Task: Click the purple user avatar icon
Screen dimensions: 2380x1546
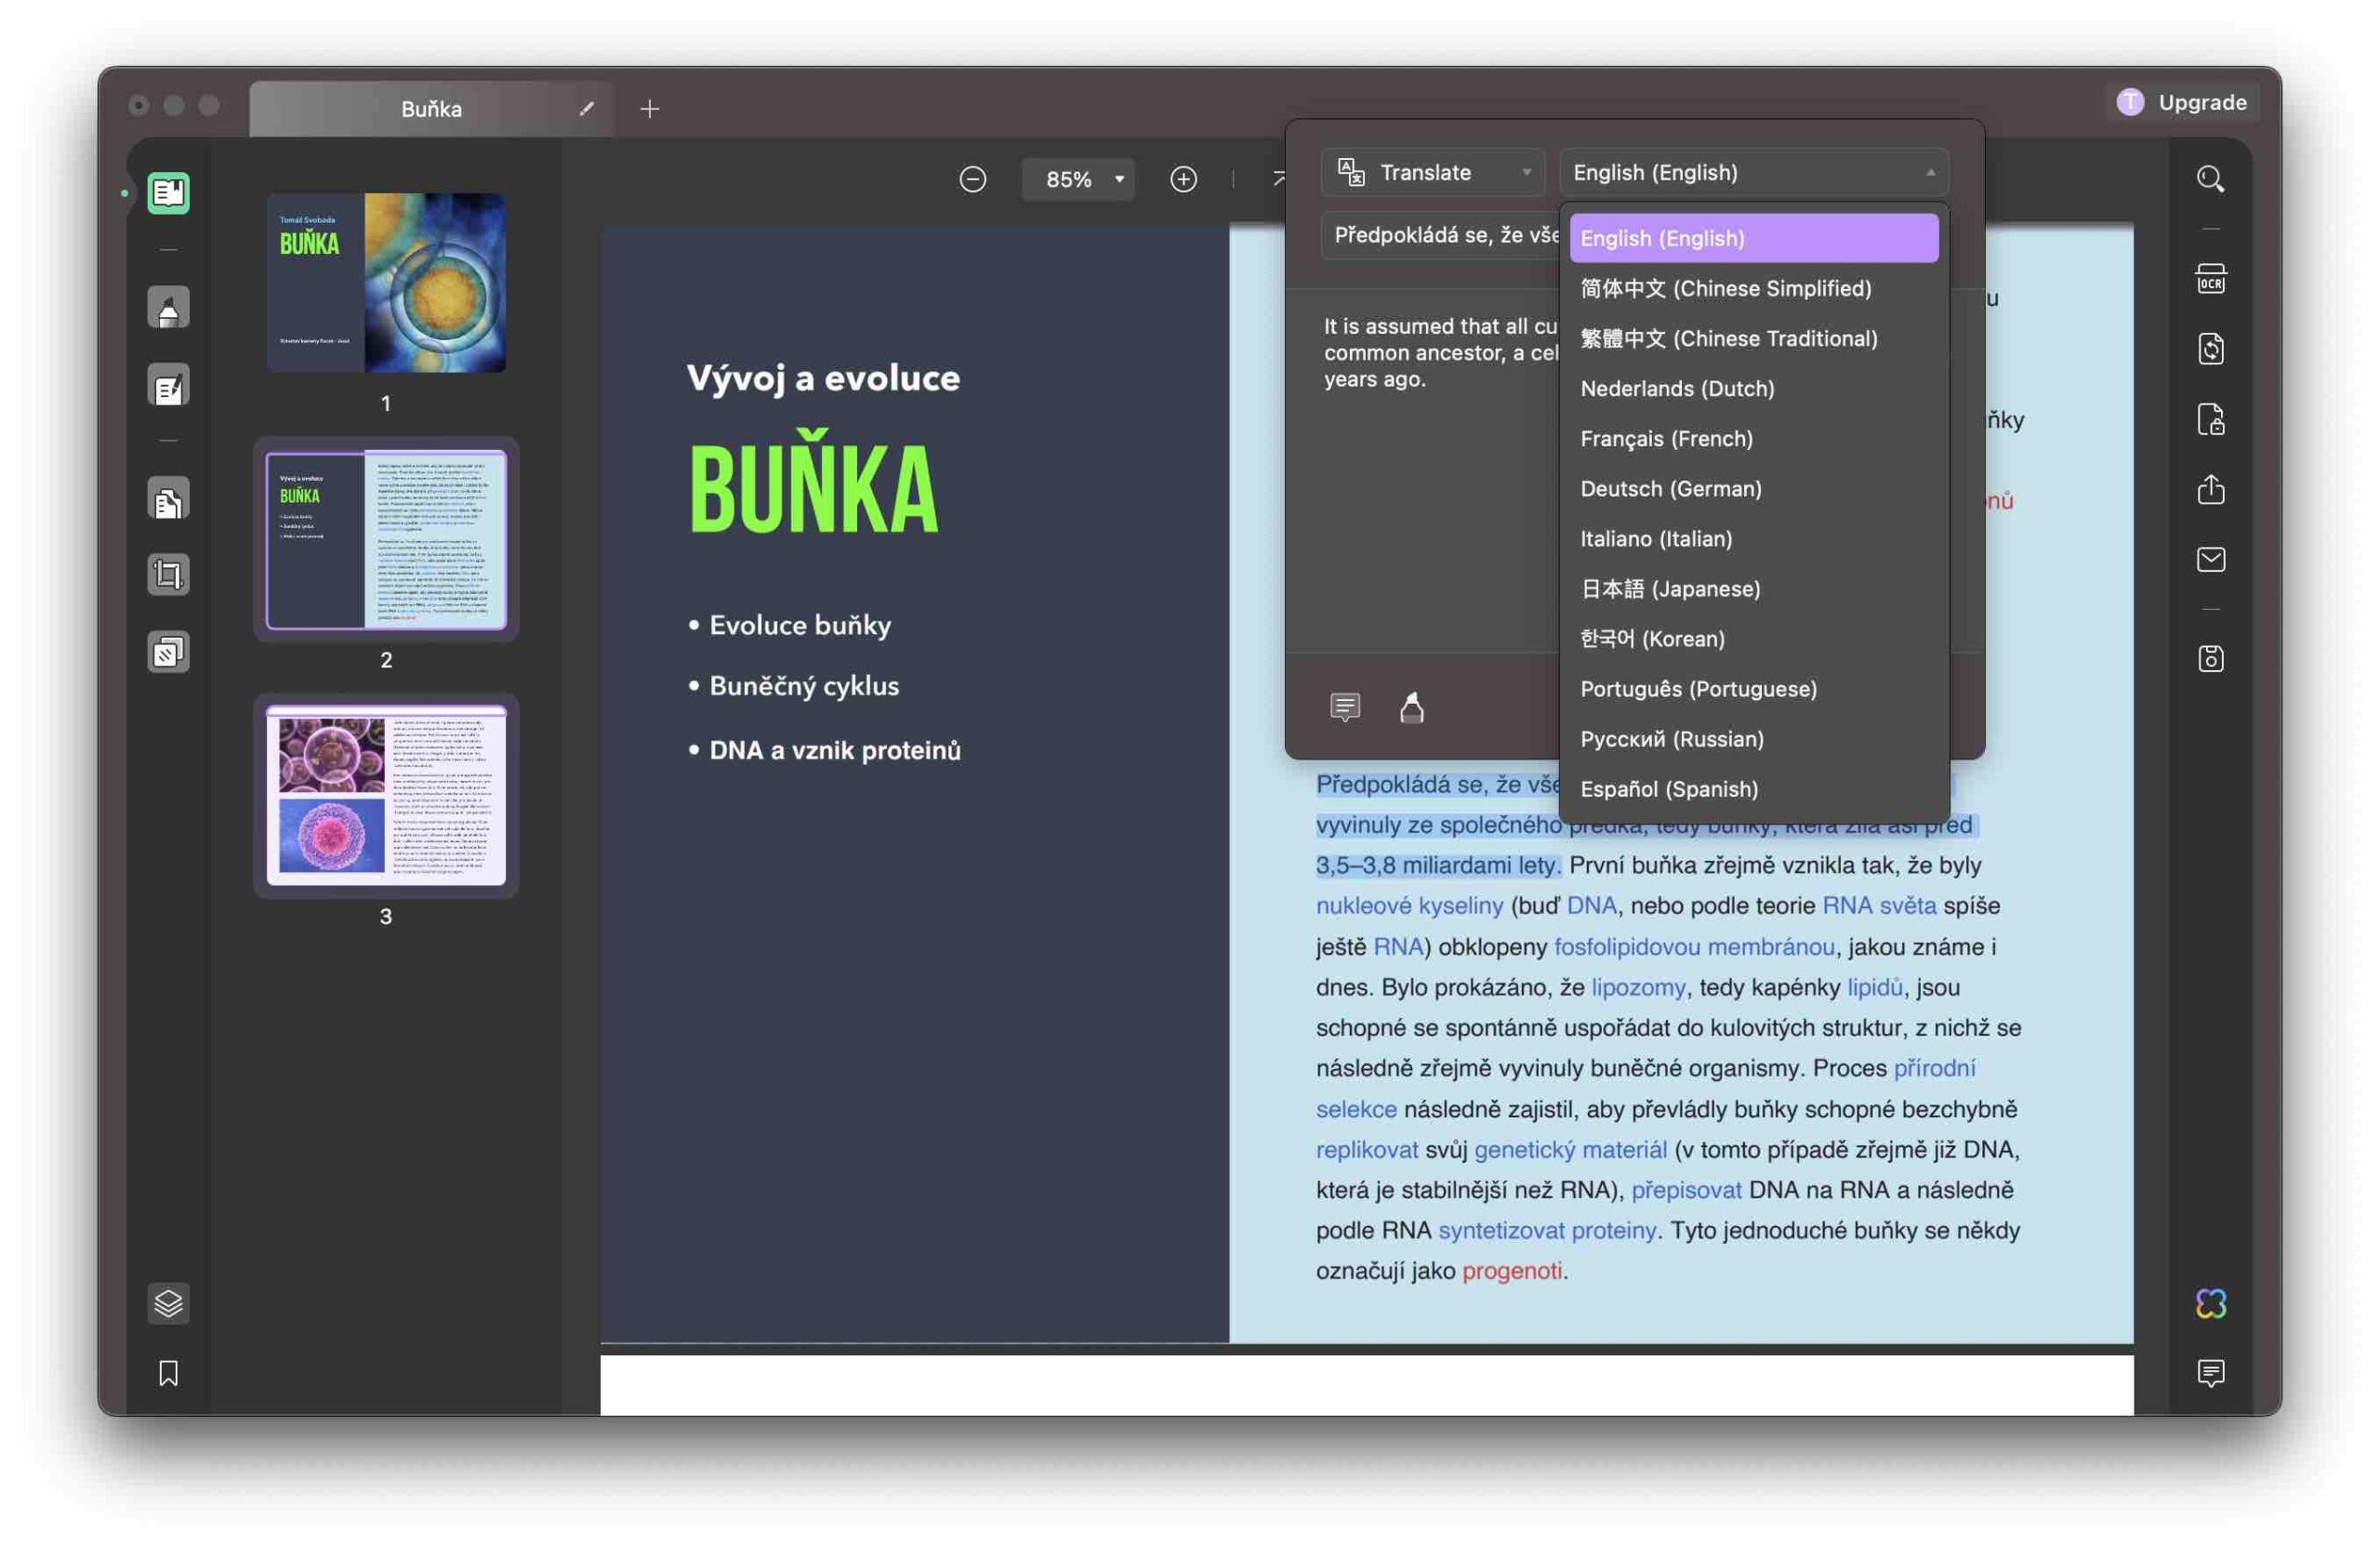Action: [2130, 102]
